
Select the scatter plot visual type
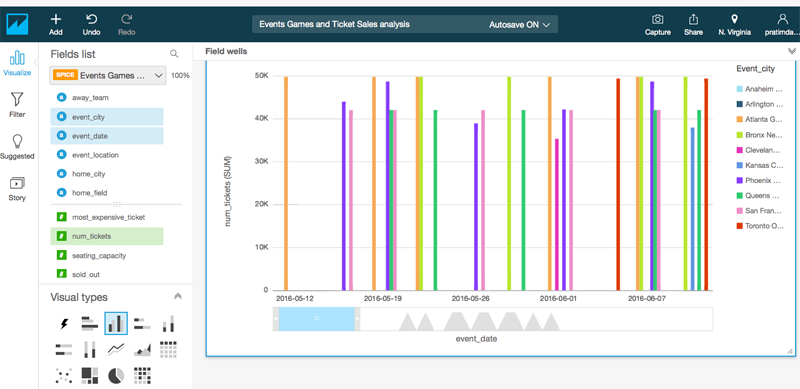[64, 376]
